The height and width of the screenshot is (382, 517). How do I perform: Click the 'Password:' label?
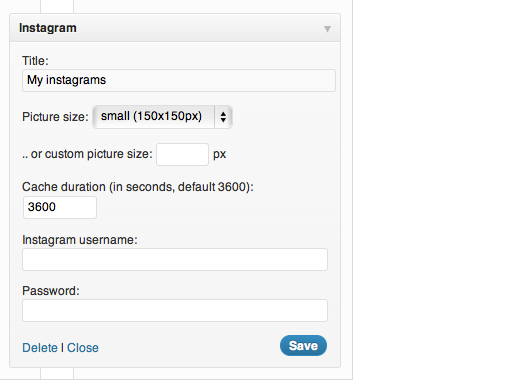point(51,291)
